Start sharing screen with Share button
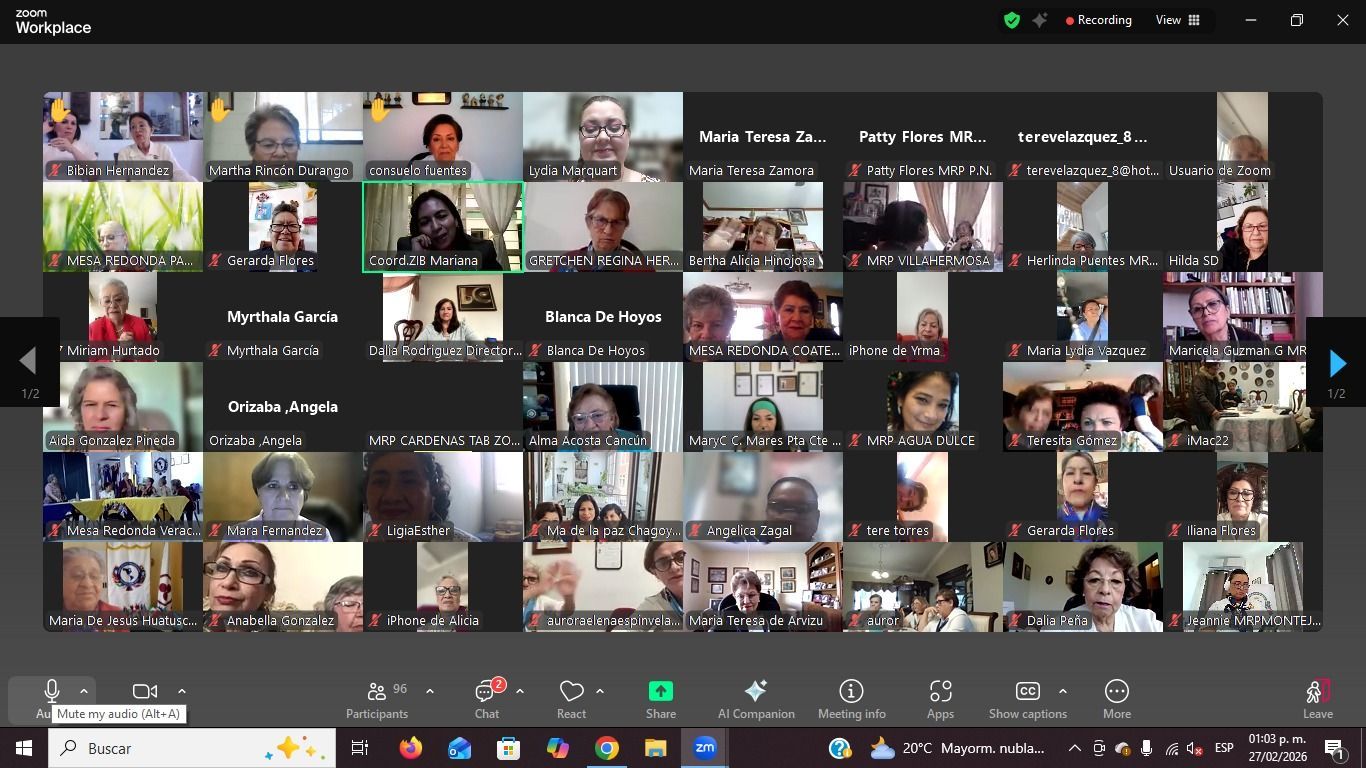Image resolution: width=1366 pixels, height=768 pixels. click(661, 699)
